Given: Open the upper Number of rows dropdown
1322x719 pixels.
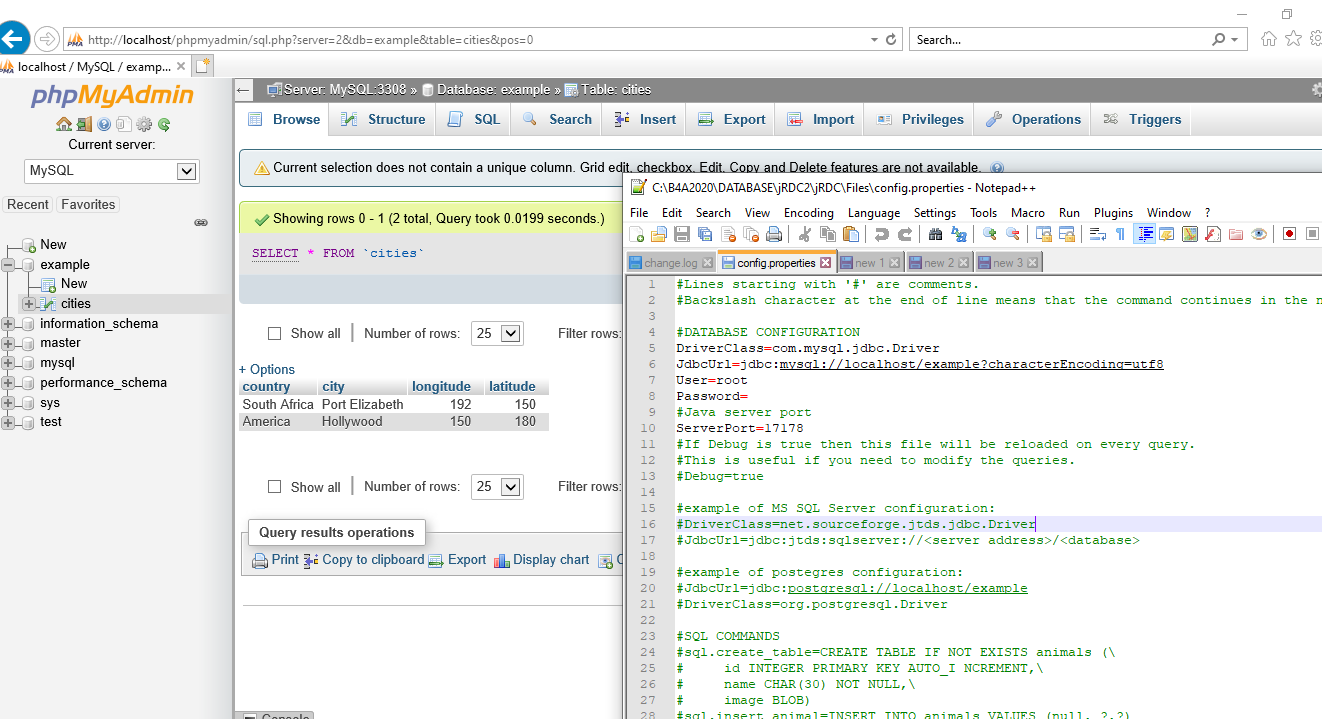Looking at the screenshot, I should pyautogui.click(x=497, y=334).
